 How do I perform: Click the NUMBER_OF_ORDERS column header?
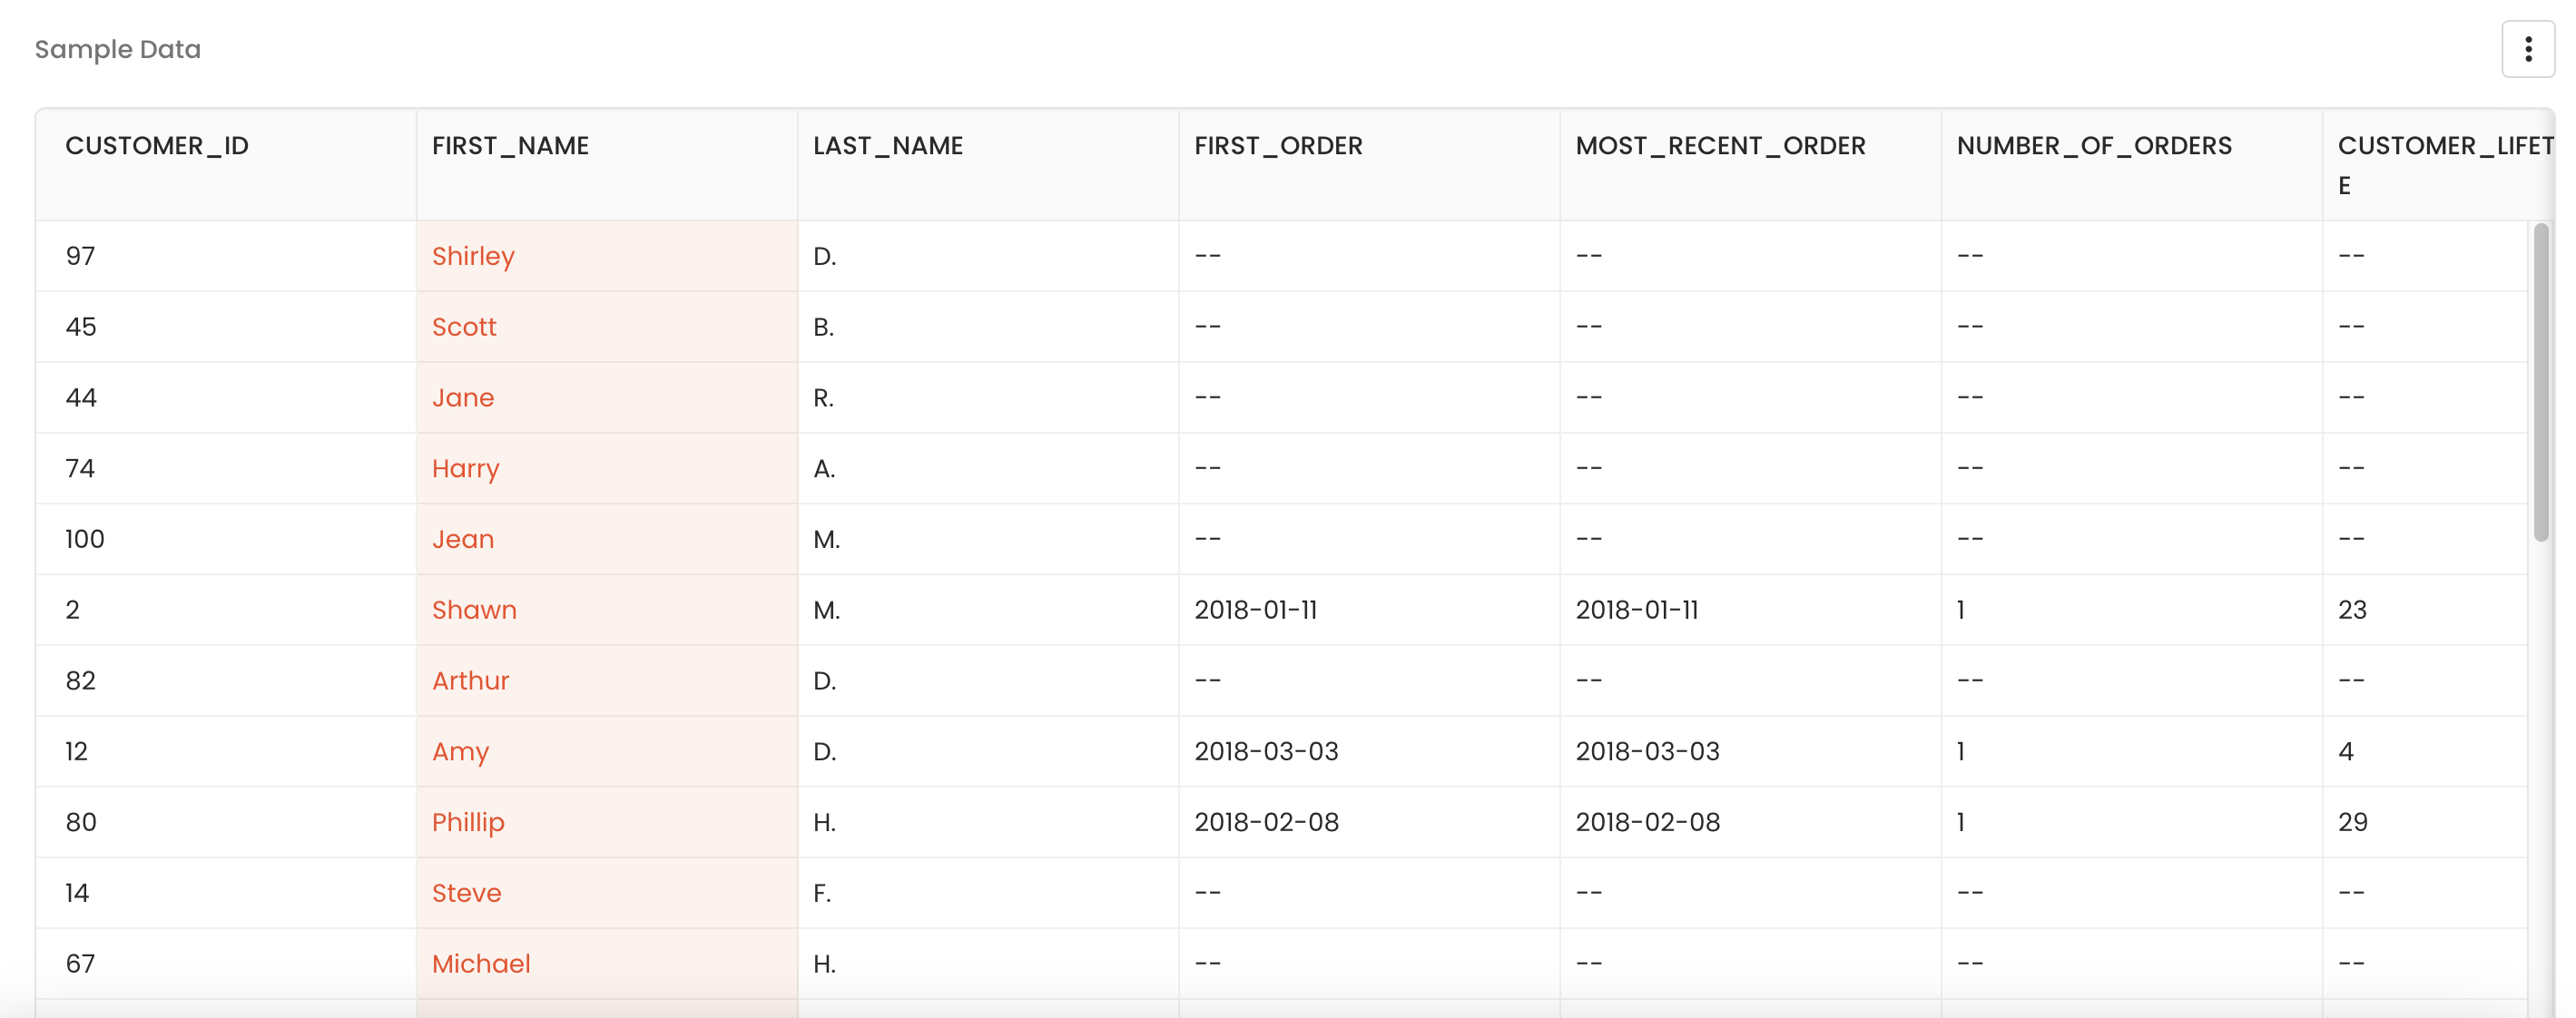tap(2093, 146)
